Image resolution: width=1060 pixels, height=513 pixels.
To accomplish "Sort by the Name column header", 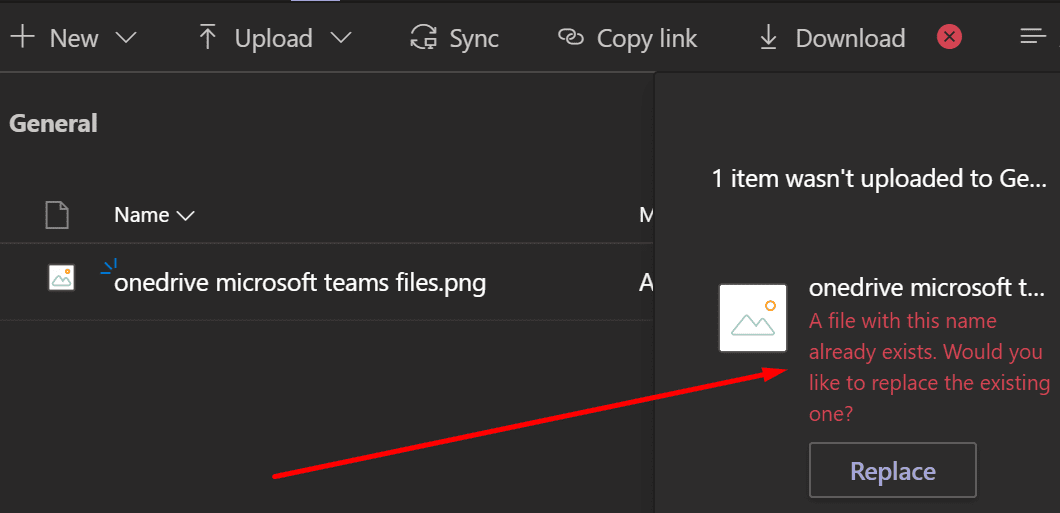I will pos(154,215).
